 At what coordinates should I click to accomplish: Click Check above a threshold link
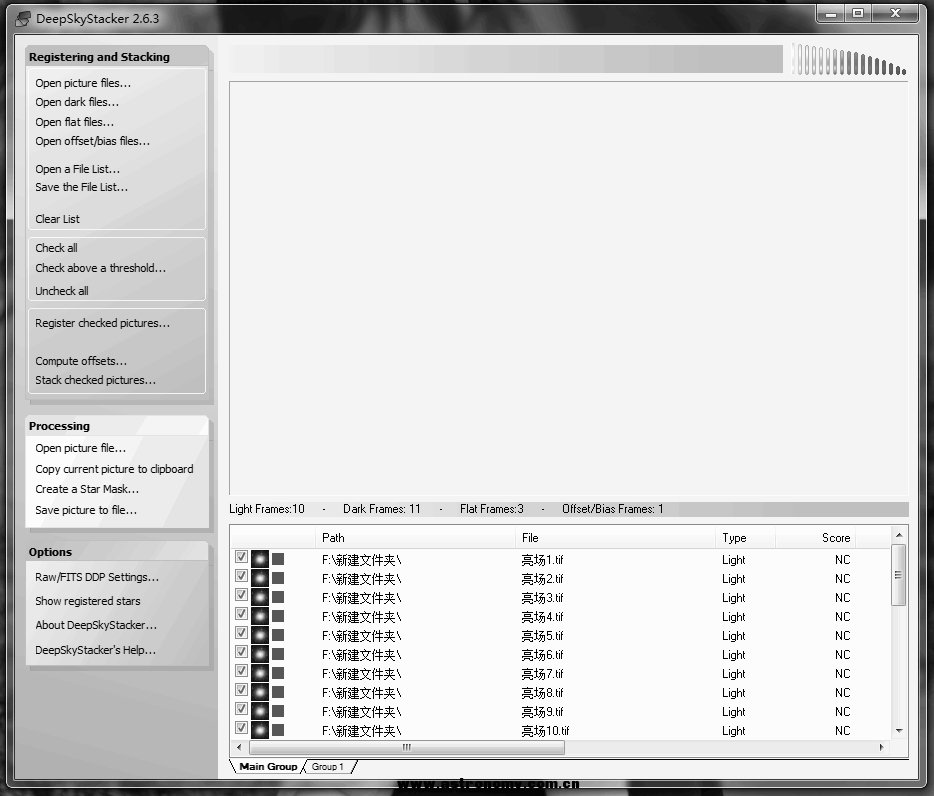(x=101, y=268)
